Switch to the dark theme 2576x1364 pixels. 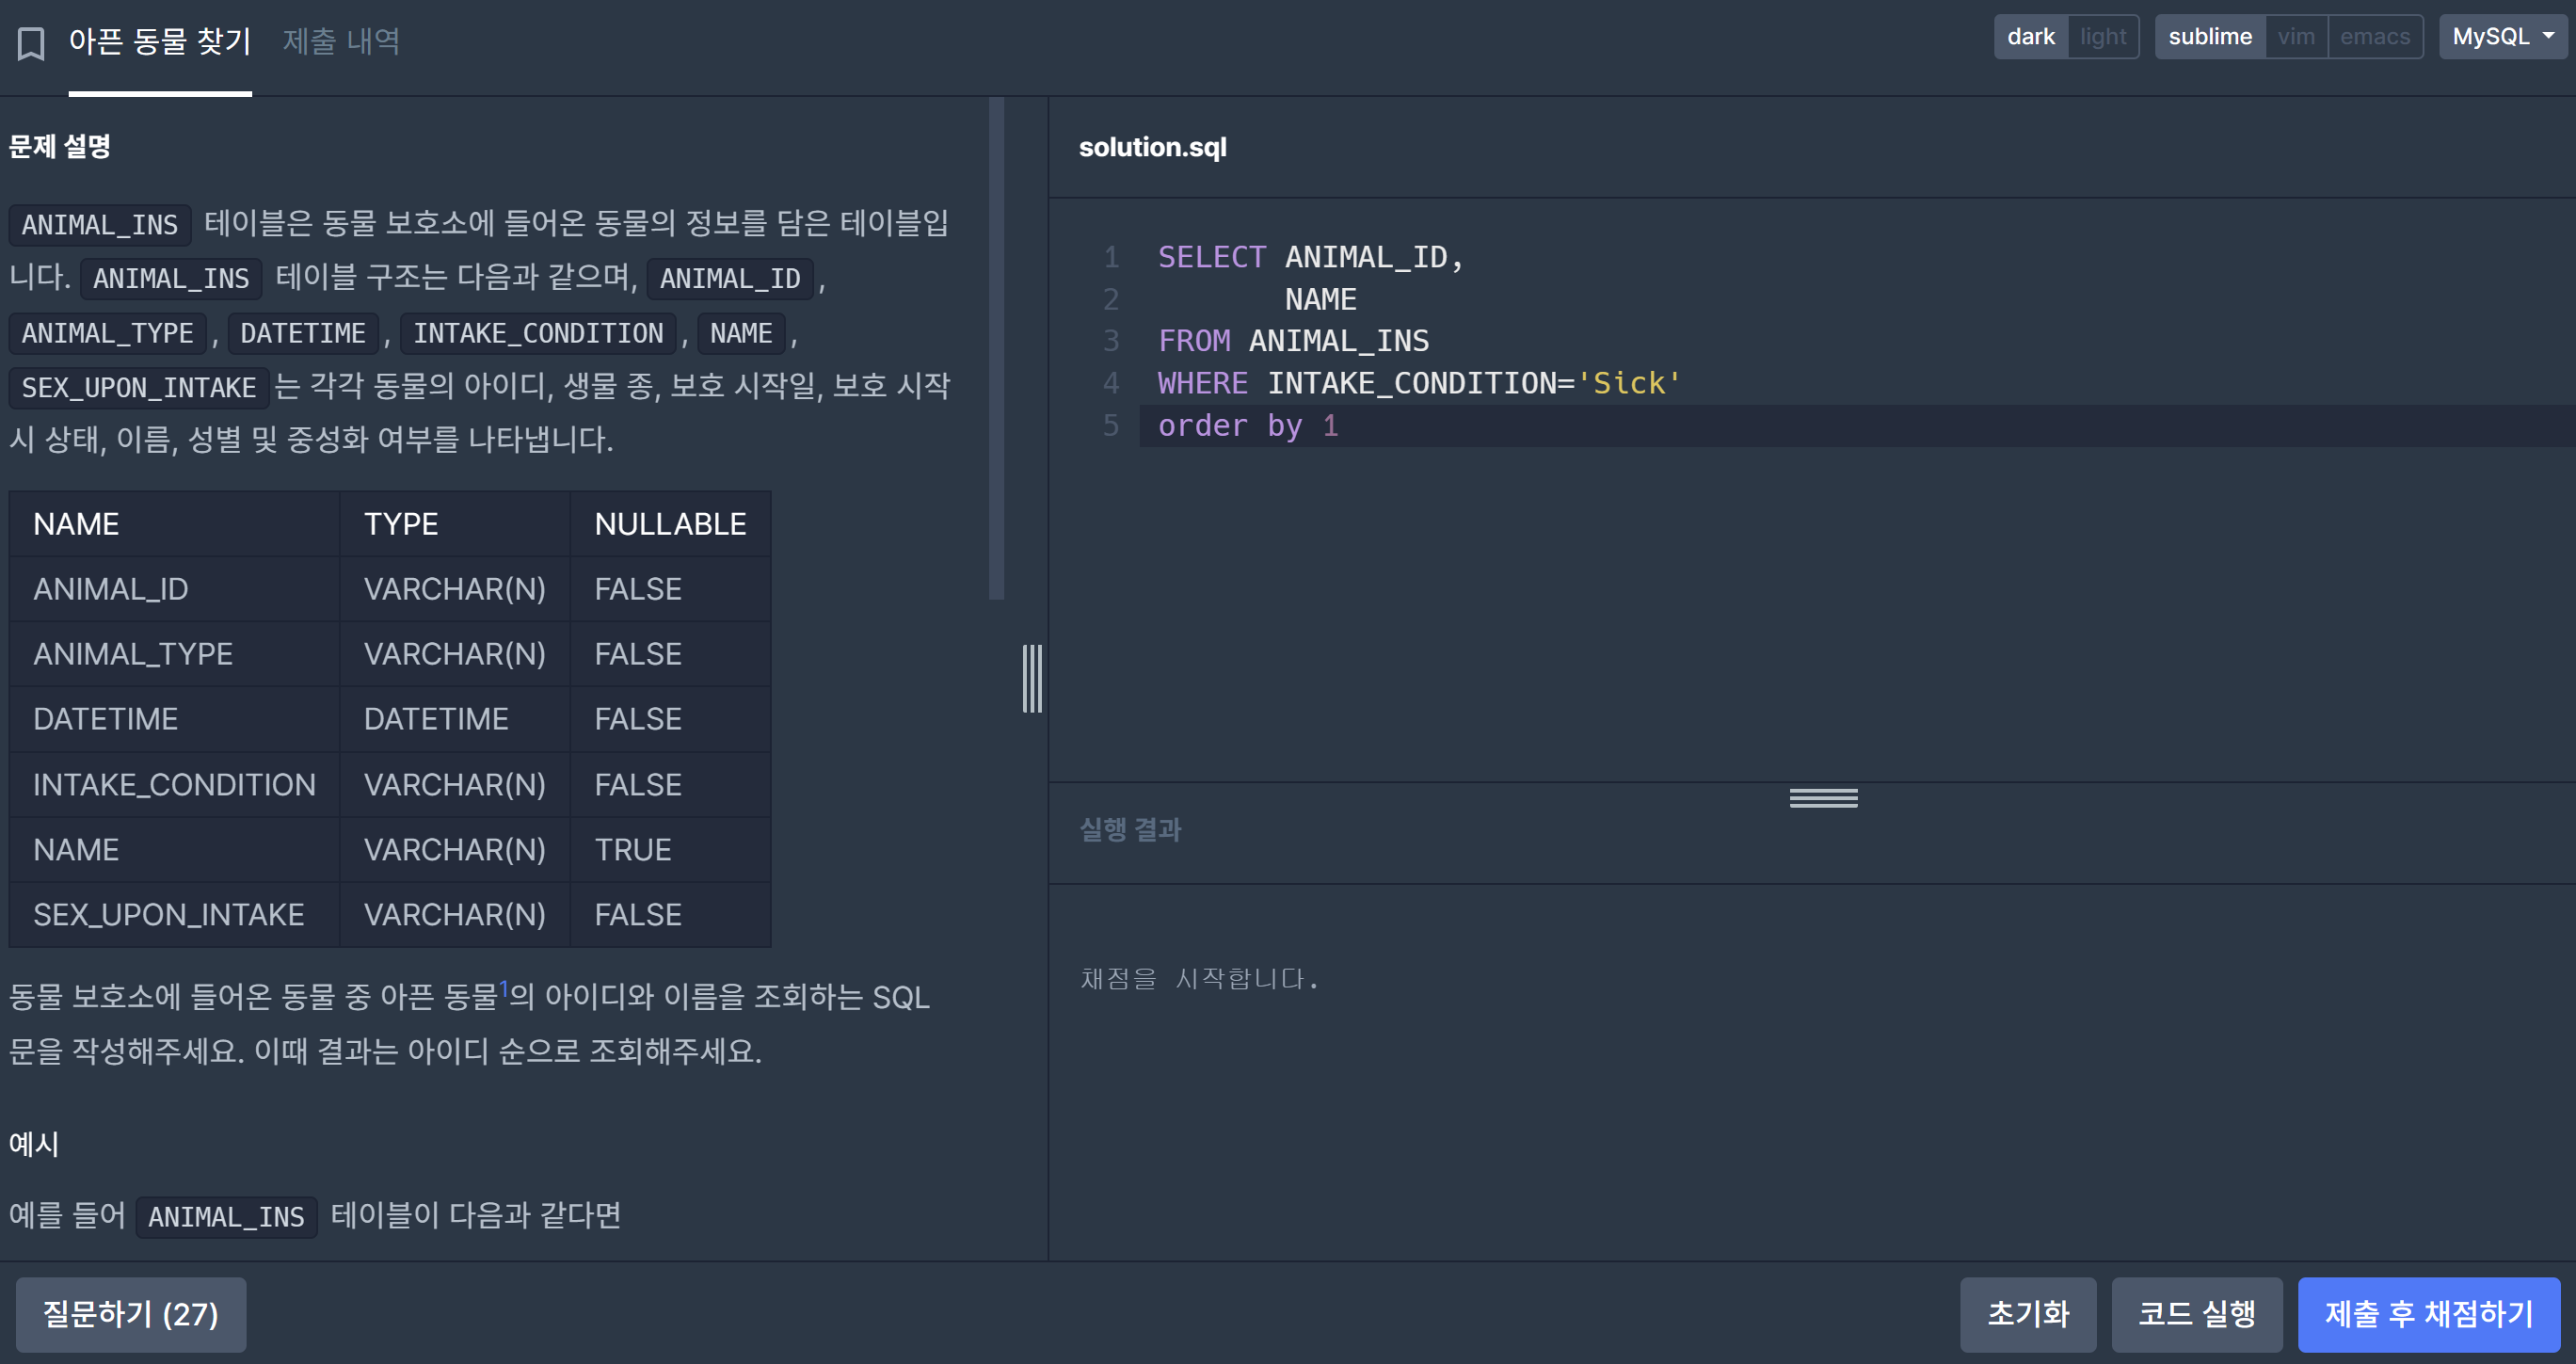(2030, 37)
